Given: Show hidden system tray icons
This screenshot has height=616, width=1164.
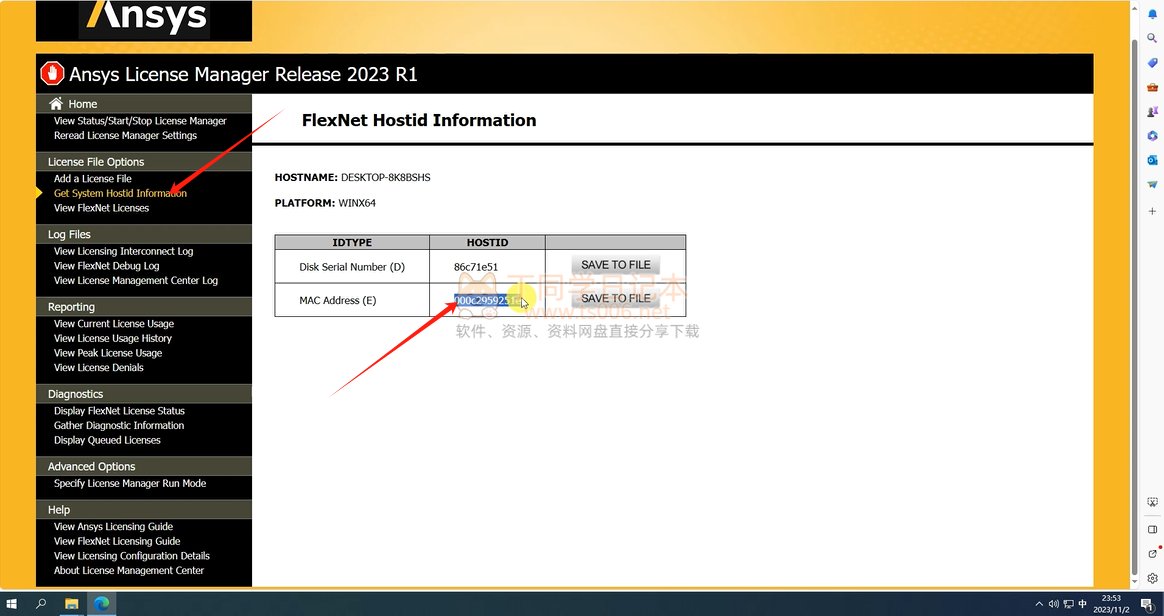Looking at the screenshot, I should [1039, 604].
